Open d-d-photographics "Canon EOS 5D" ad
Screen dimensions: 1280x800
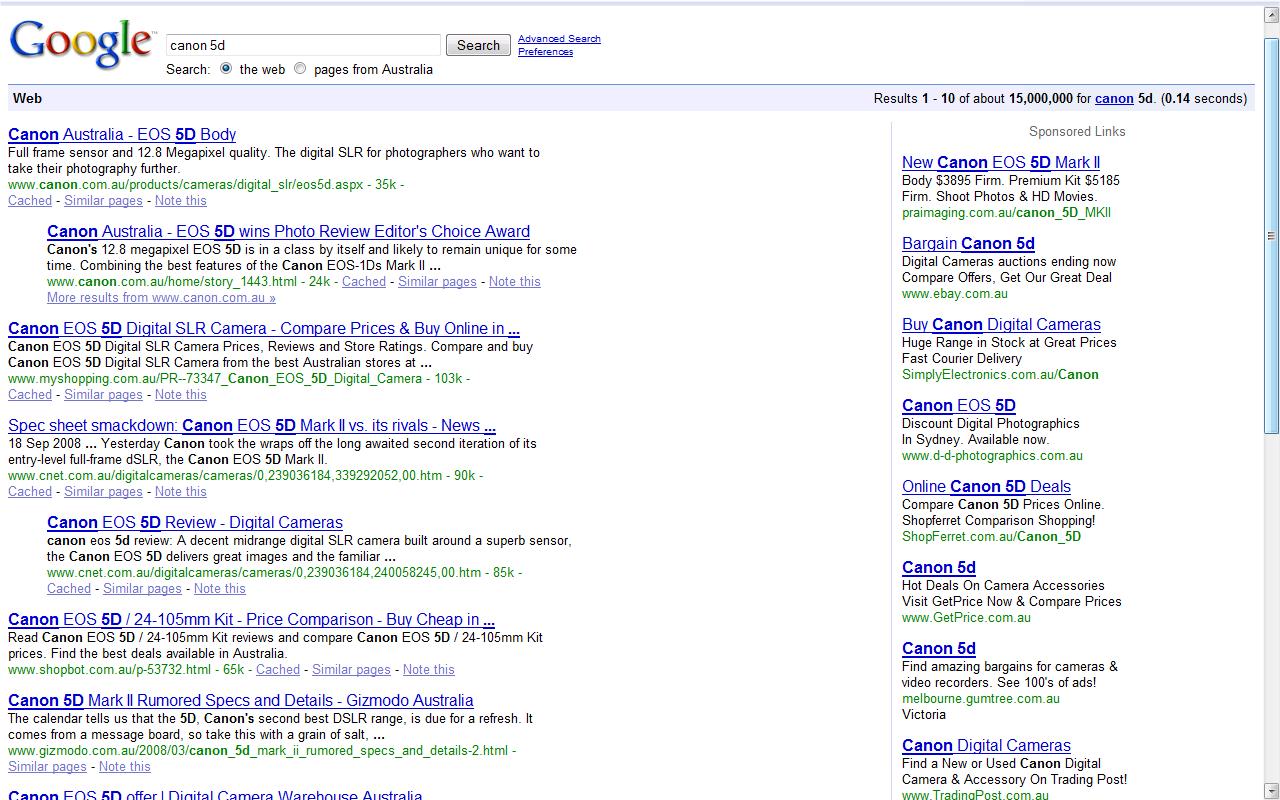tap(959, 405)
